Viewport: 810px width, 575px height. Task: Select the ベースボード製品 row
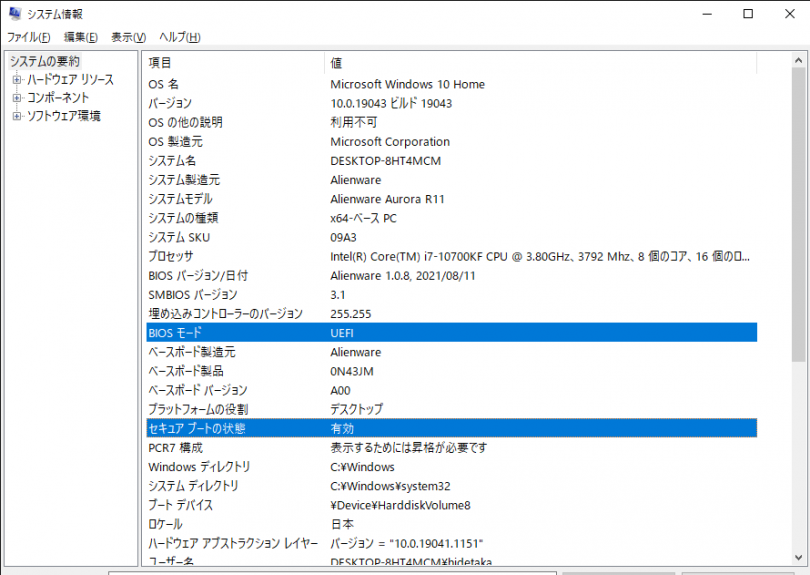[451, 371]
